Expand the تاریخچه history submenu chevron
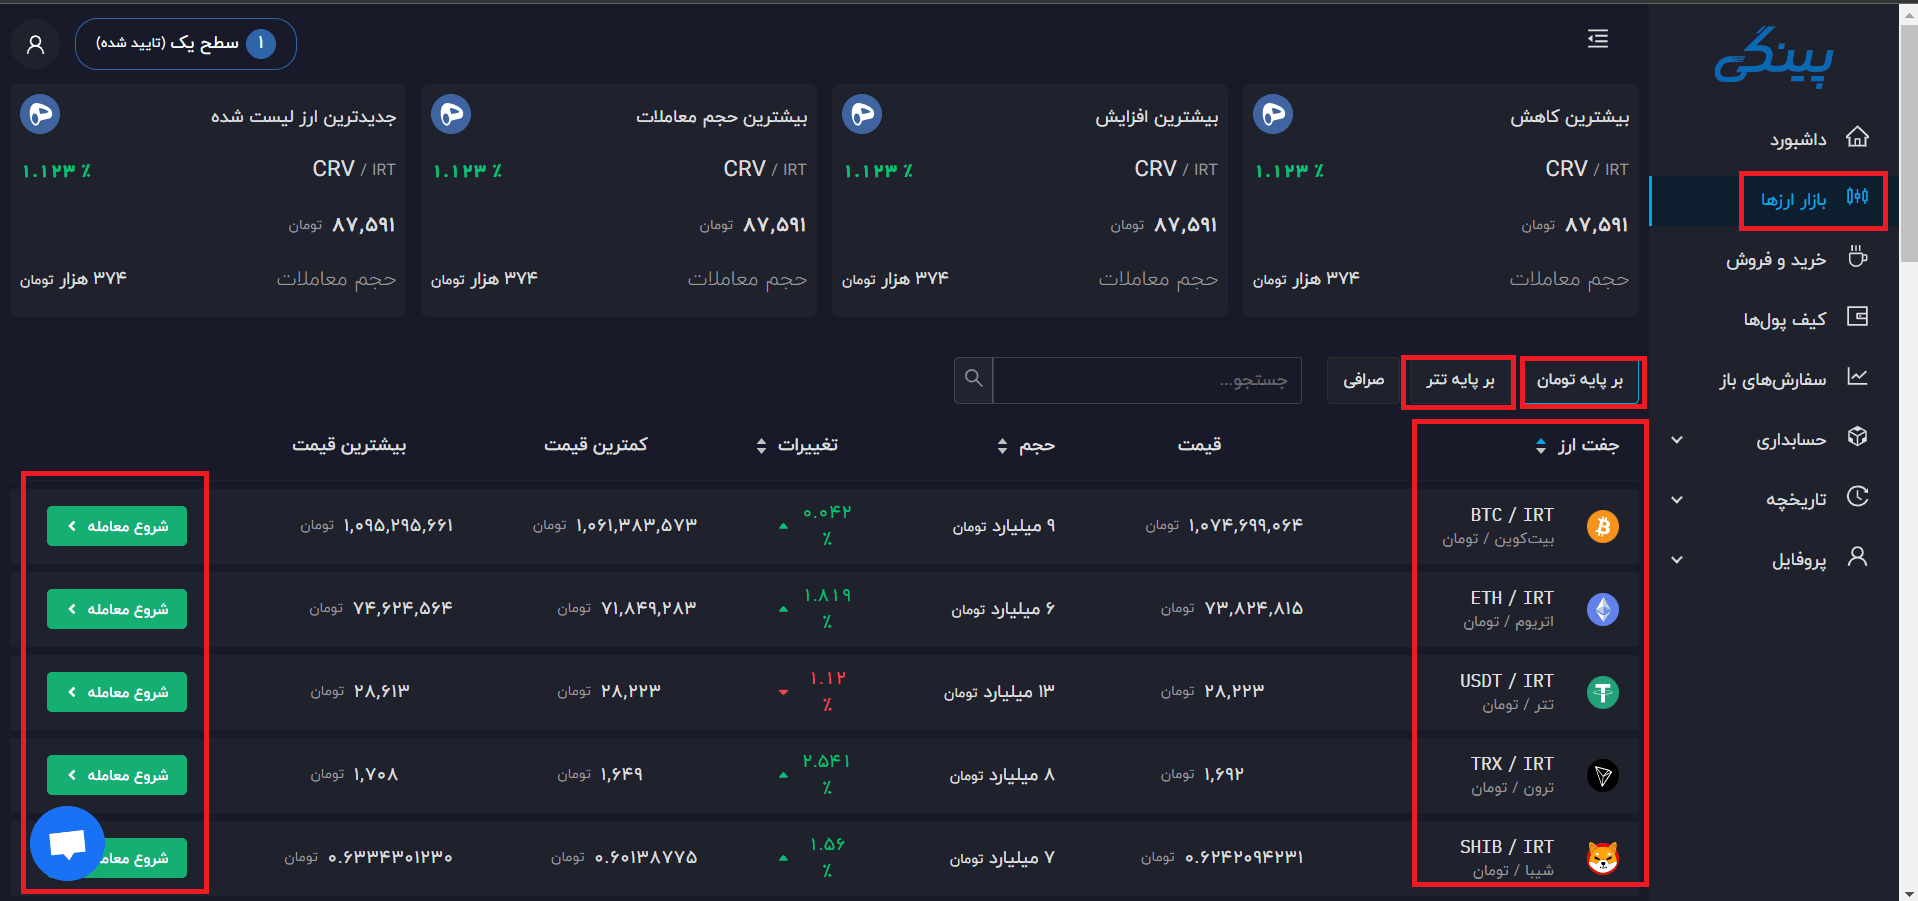 point(1677,500)
